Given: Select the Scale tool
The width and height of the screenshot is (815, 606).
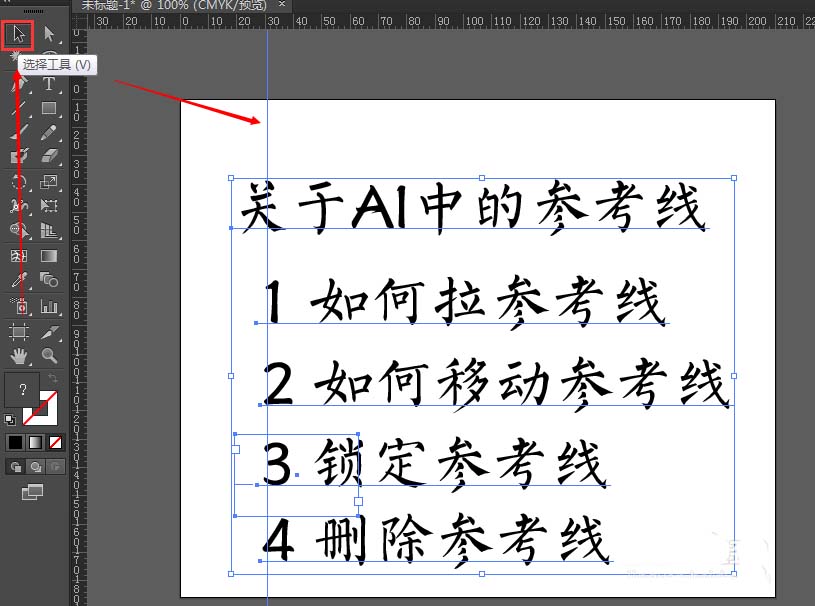Looking at the screenshot, I should point(49,182).
